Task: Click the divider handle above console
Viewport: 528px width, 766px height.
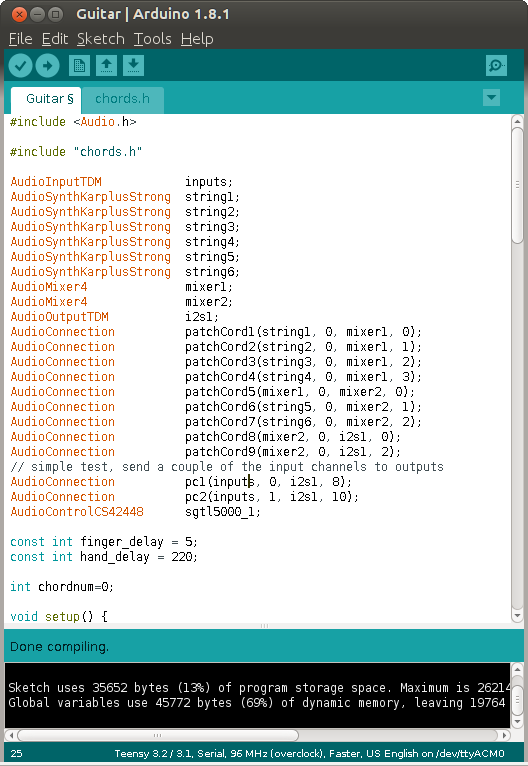Action: (x=264, y=626)
